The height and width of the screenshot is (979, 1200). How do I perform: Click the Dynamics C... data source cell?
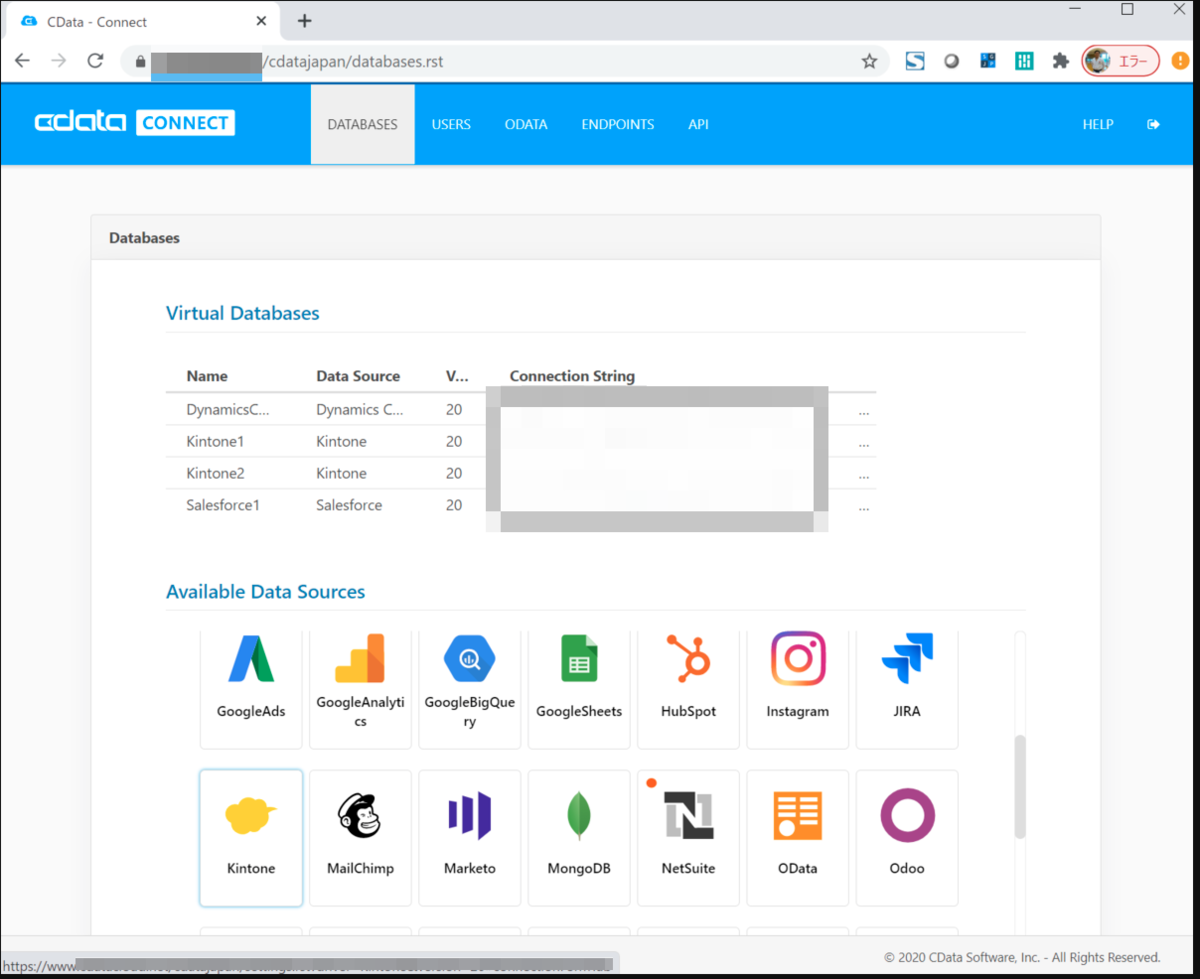click(x=360, y=409)
